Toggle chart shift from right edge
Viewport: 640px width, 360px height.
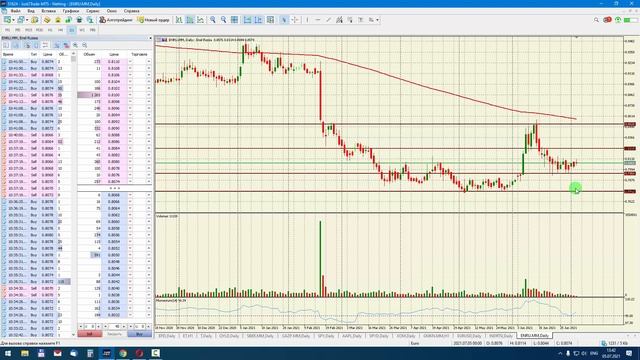(x=258, y=20)
